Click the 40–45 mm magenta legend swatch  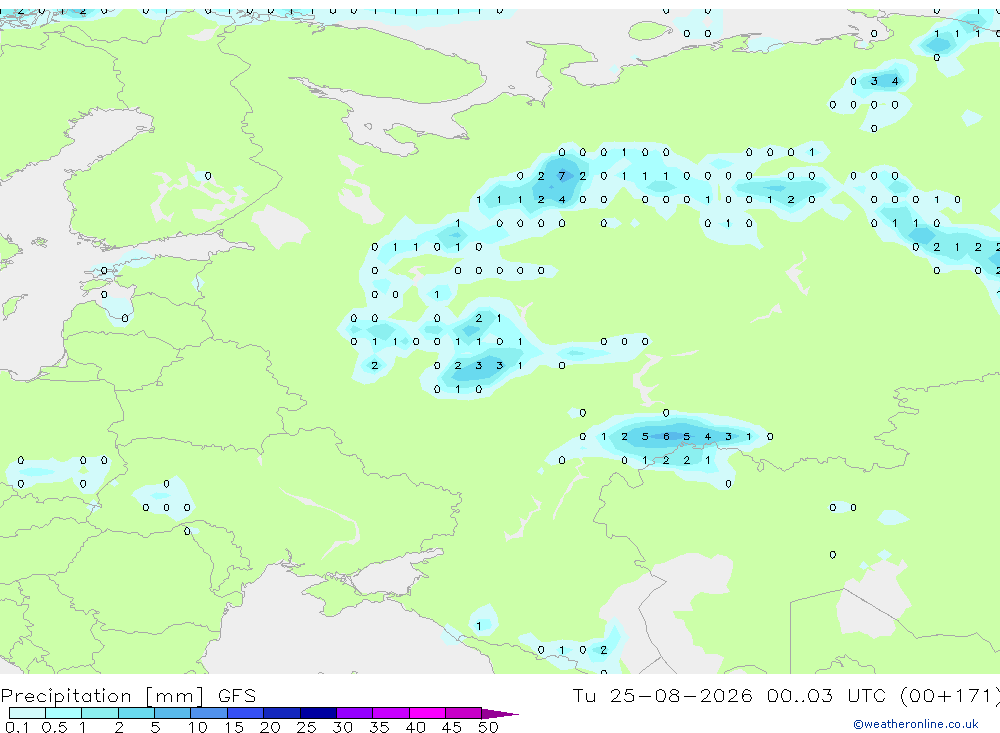point(427,713)
